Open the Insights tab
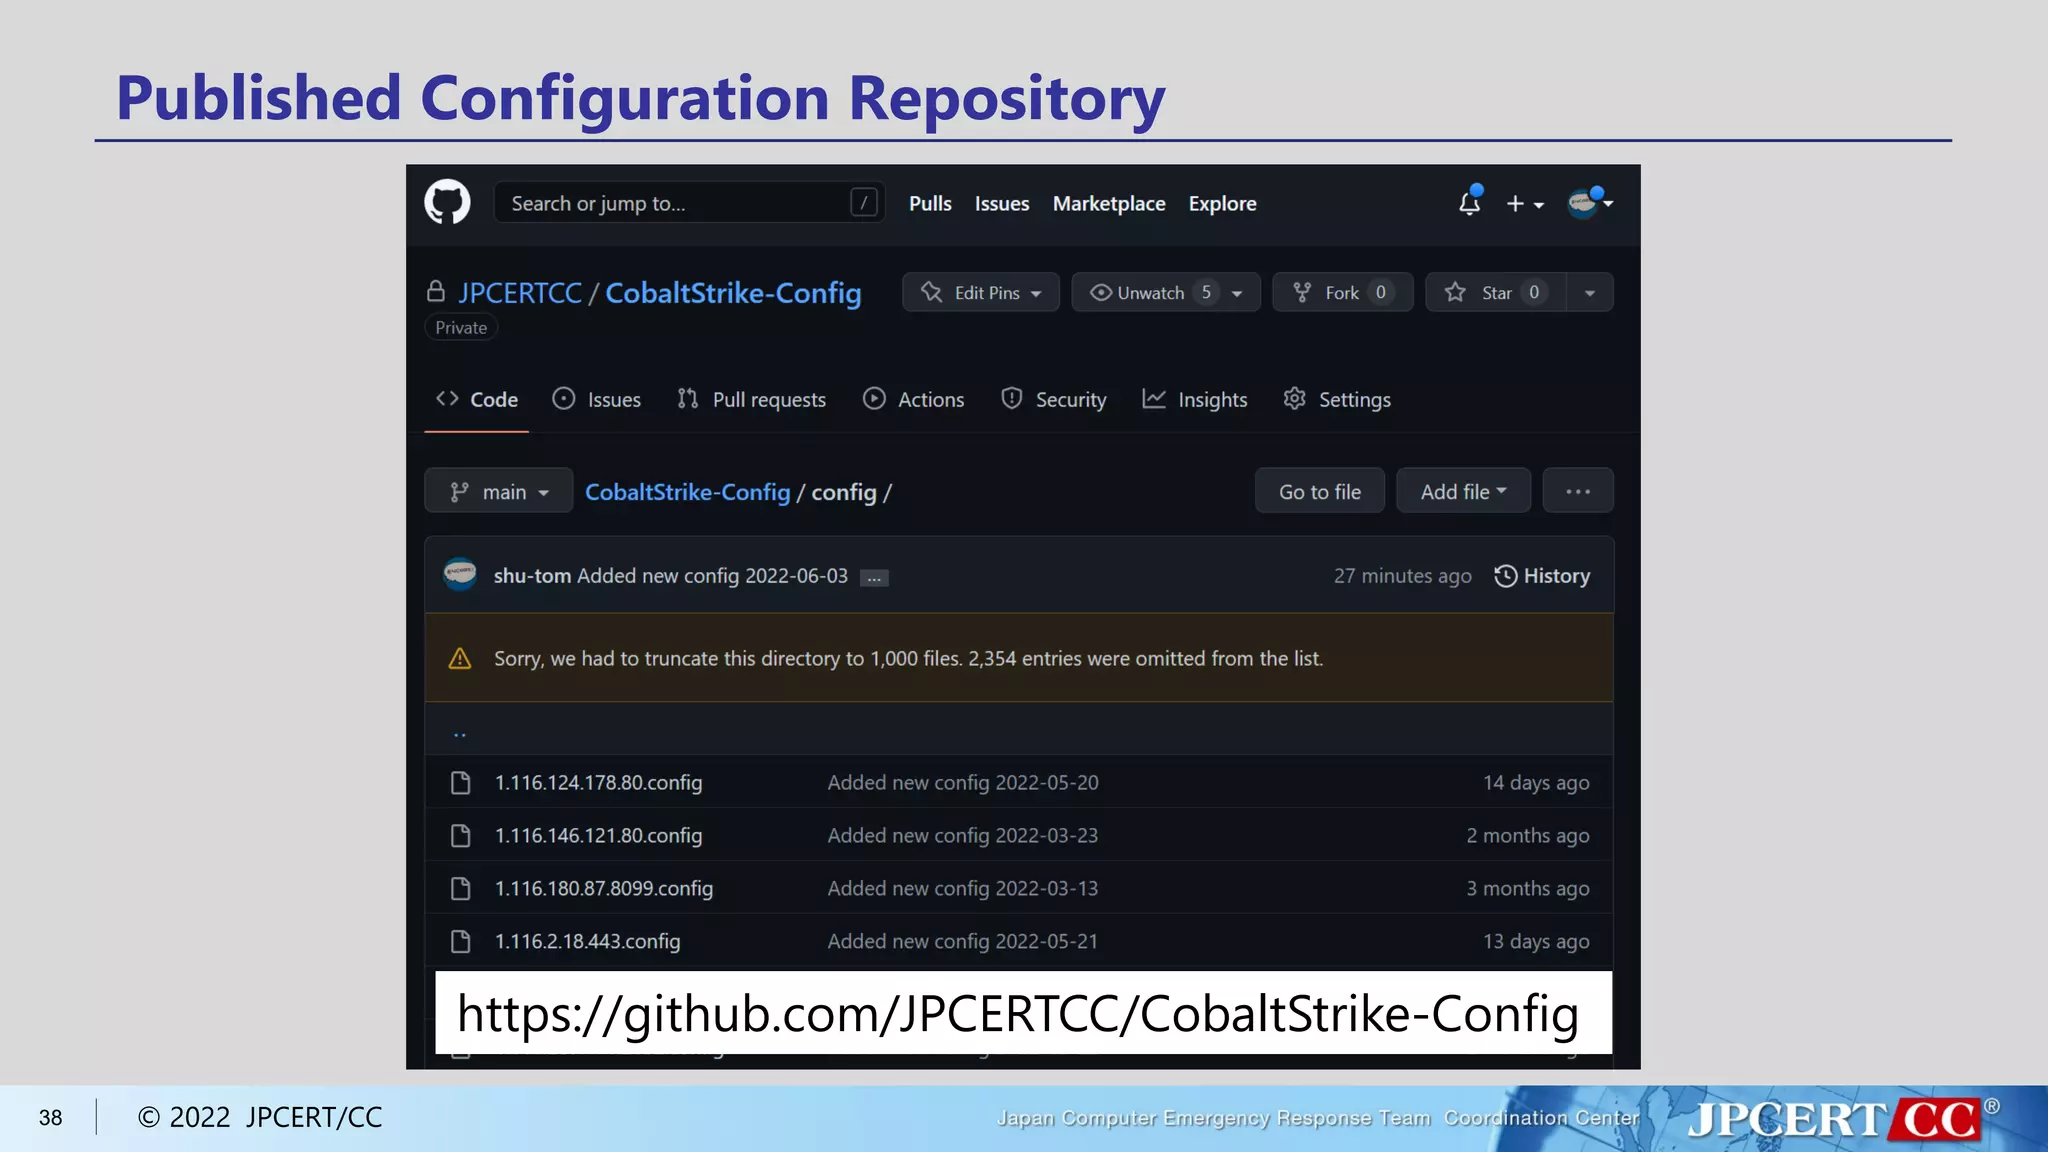2048x1152 pixels. pyautogui.click(x=1195, y=400)
